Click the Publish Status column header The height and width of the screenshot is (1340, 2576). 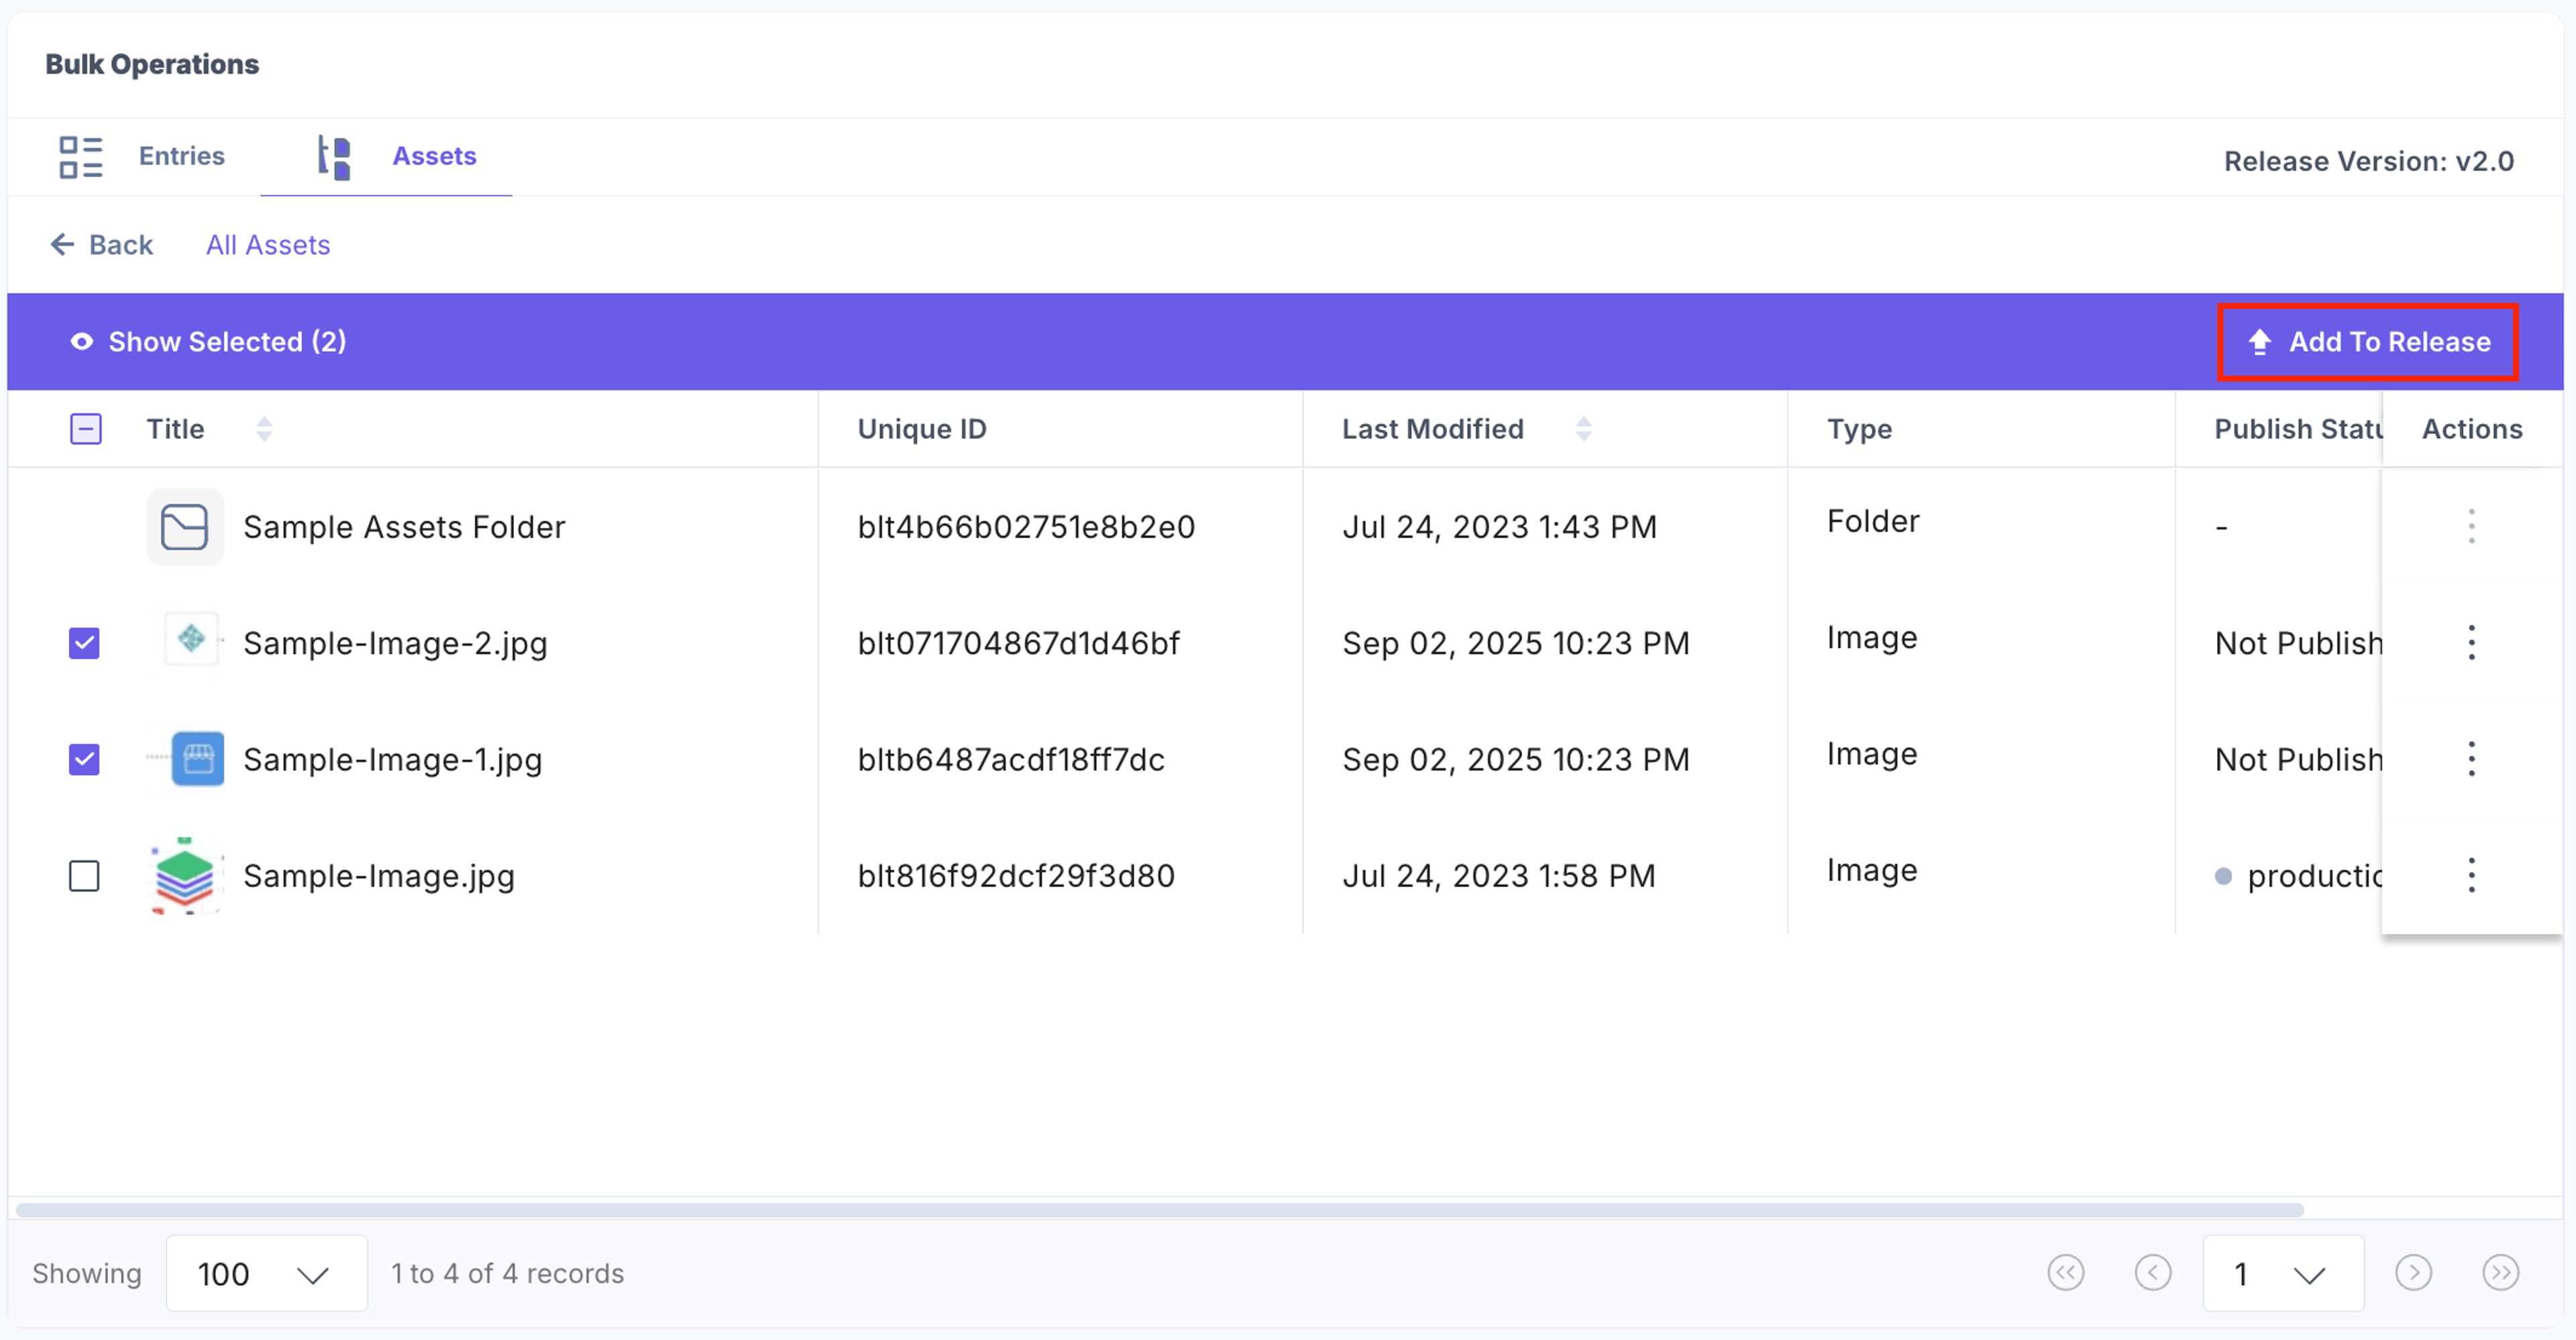click(2298, 429)
